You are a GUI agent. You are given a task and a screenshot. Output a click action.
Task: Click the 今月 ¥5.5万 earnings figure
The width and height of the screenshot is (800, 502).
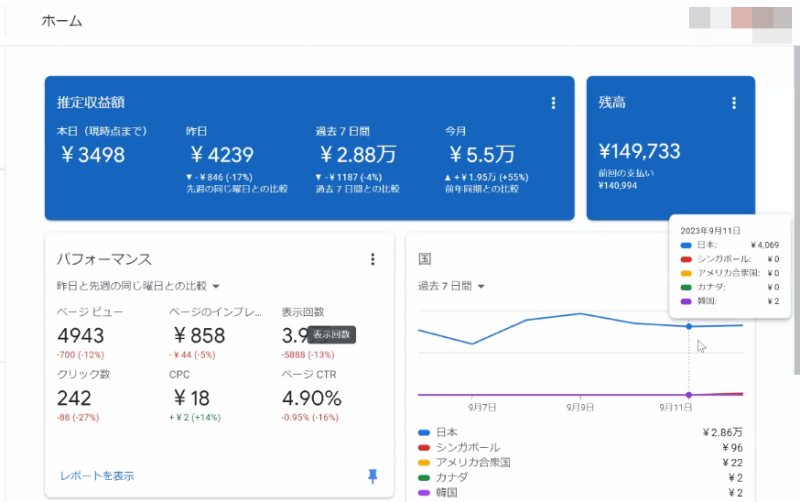click(482, 154)
